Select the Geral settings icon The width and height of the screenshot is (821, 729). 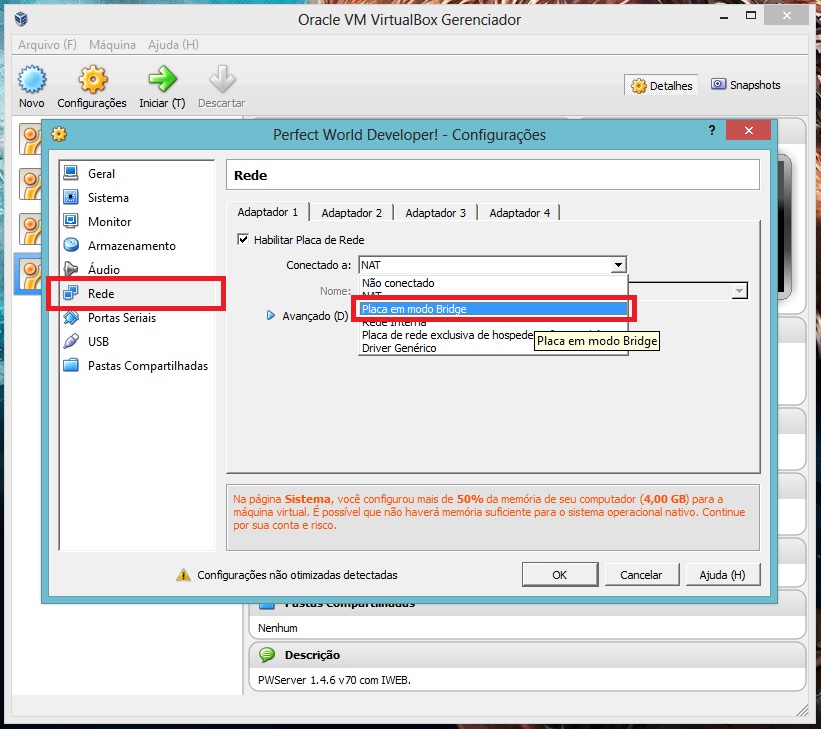(71, 173)
